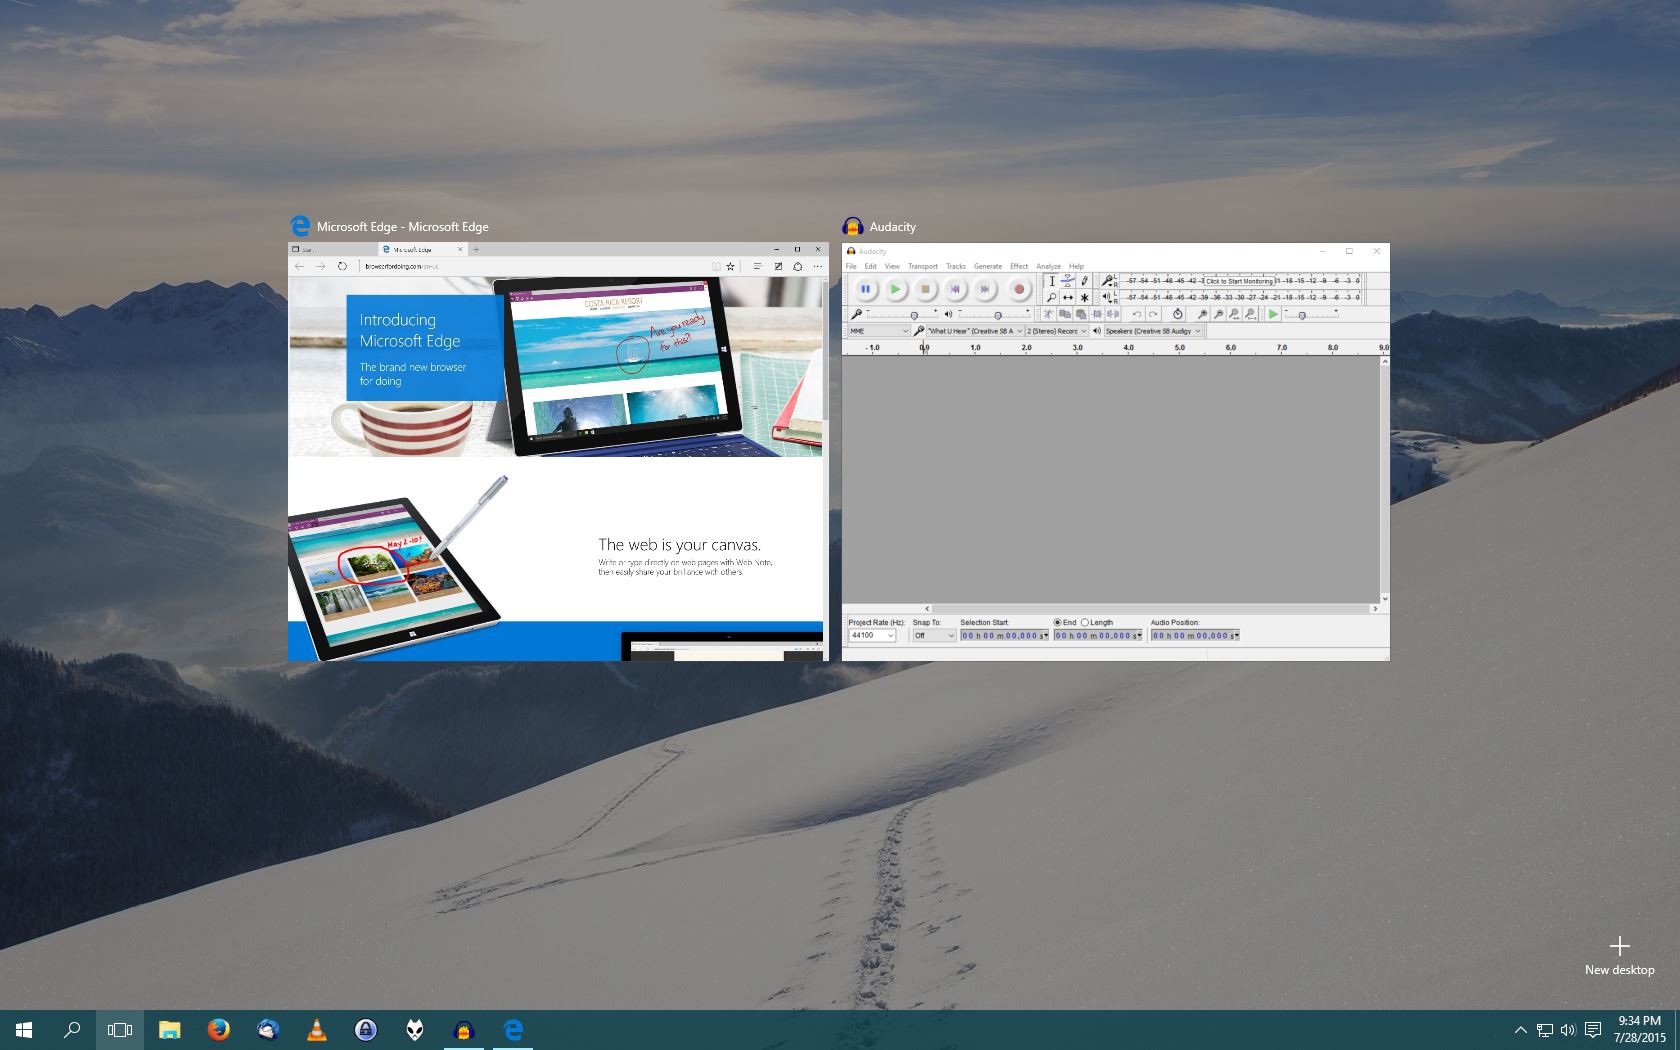1680x1050 pixels.
Task: Click the Task View button on taskbar
Action: pyautogui.click(x=120, y=1030)
